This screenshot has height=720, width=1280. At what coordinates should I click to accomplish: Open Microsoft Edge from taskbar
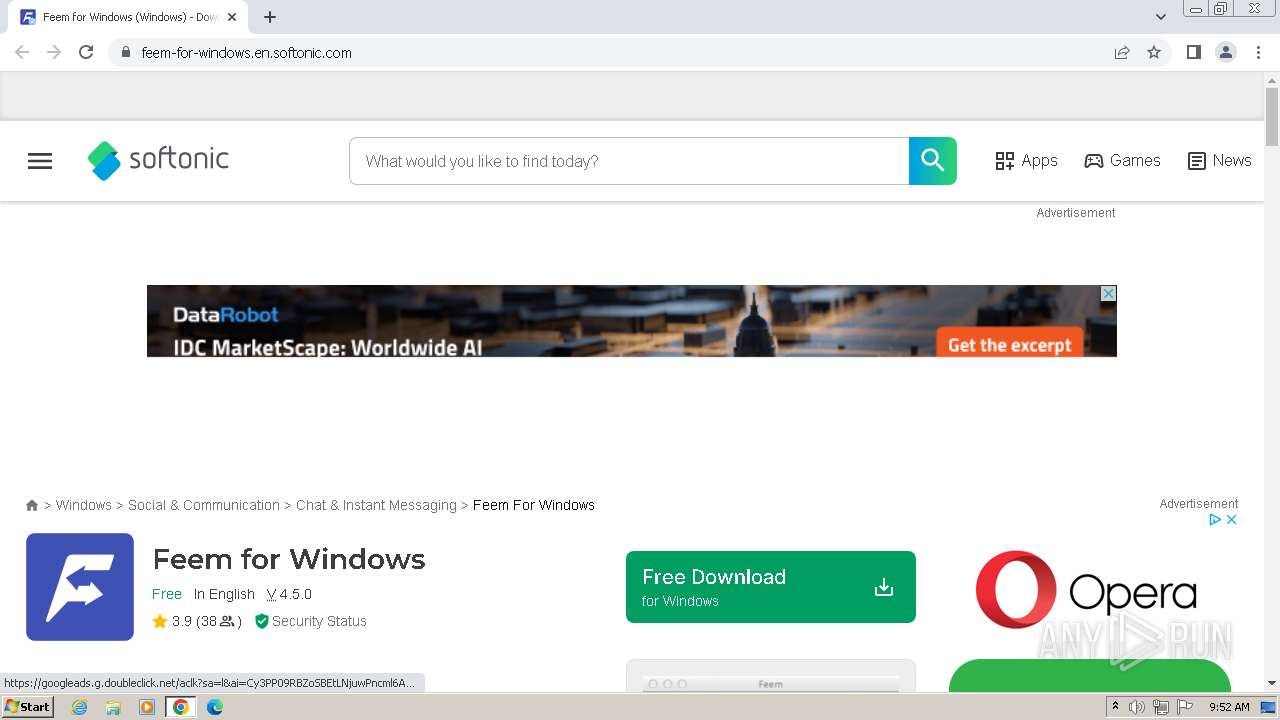[x=215, y=707]
